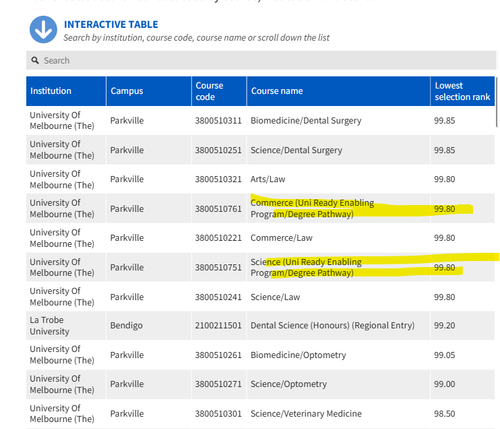Select Commerce (Uni Ready Enabling Program) course
Screen dimensions: 500x429
312,208
